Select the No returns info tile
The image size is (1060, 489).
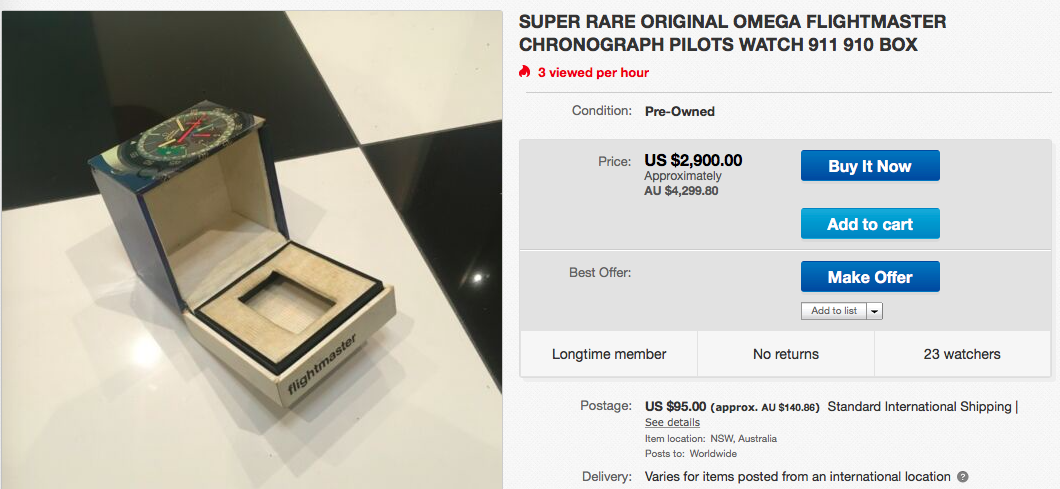(x=786, y=354)
